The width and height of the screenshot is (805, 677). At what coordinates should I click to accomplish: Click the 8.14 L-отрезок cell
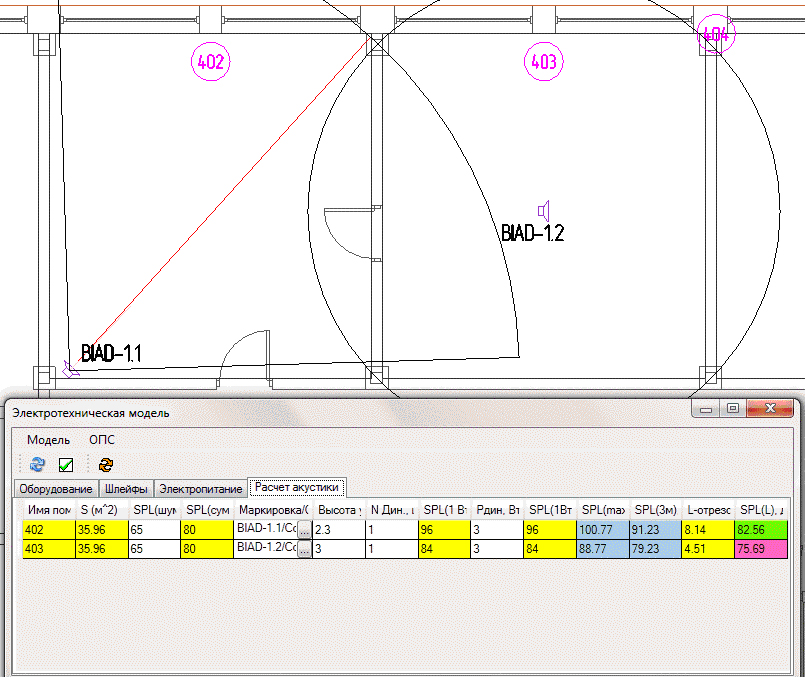(x=708, y=530)
